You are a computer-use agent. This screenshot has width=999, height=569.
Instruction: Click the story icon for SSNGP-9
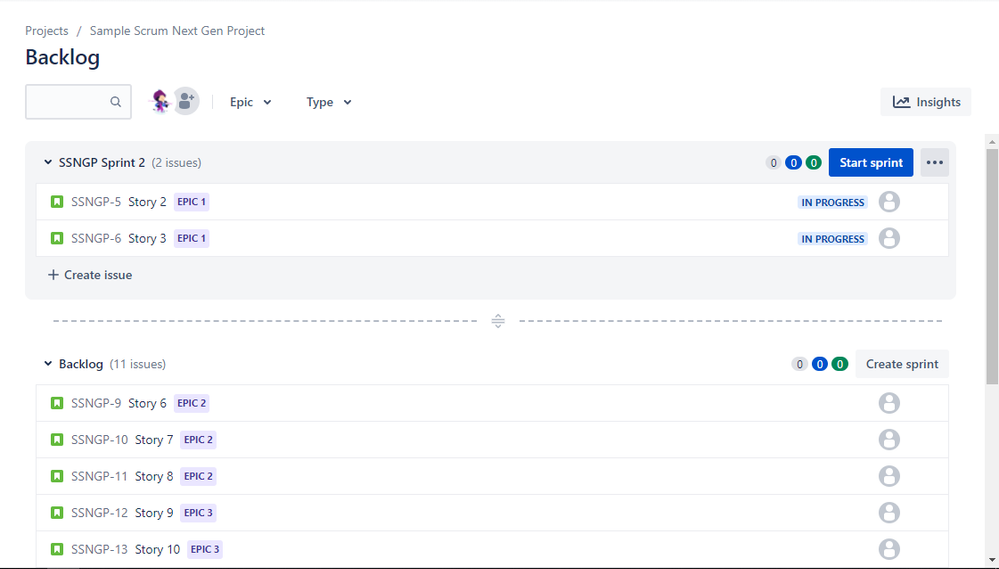(57, 403)
